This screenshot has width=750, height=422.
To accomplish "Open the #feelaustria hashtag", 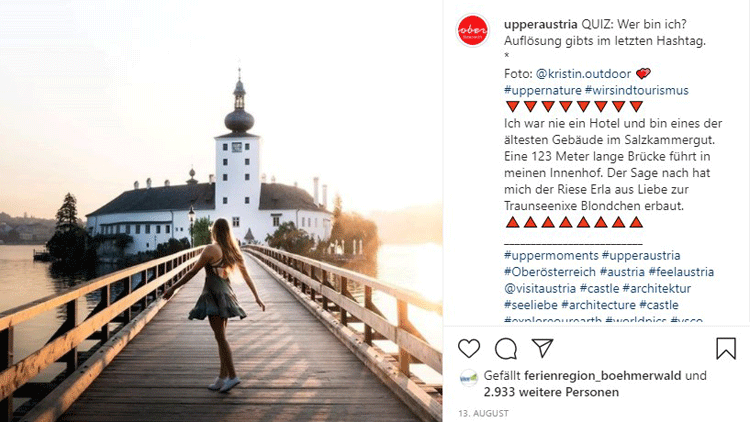I will pyautogui.click(x=681, y=272).
